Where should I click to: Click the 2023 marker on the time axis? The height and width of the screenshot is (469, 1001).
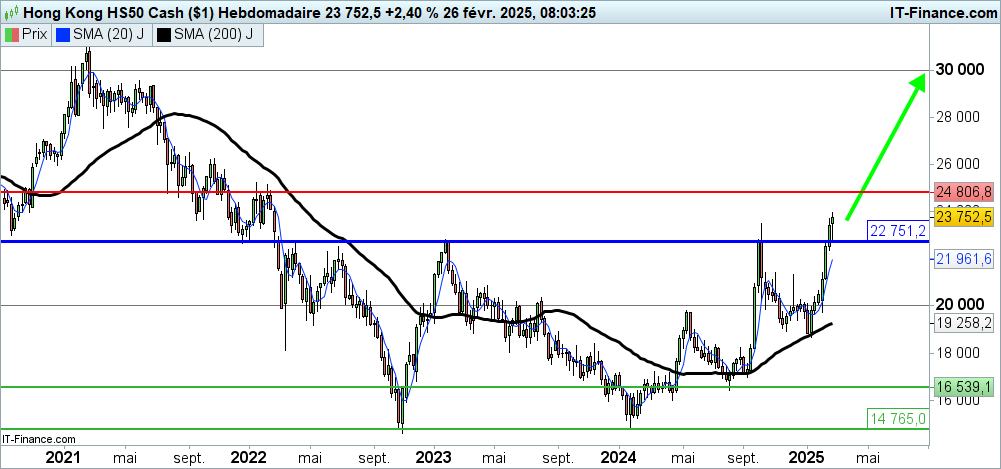(x=435, y=457)
